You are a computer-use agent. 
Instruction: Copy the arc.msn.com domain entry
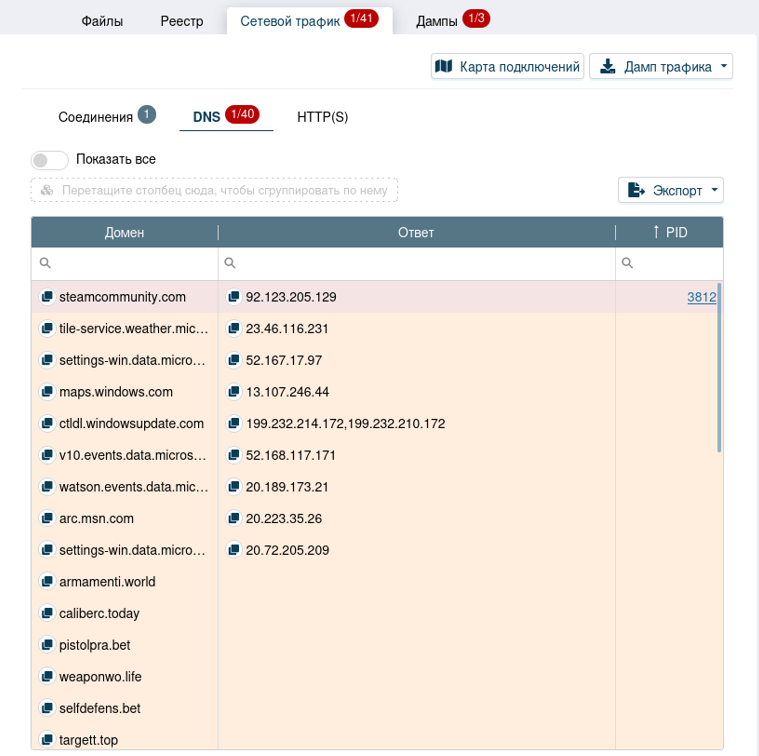point(46,519)
